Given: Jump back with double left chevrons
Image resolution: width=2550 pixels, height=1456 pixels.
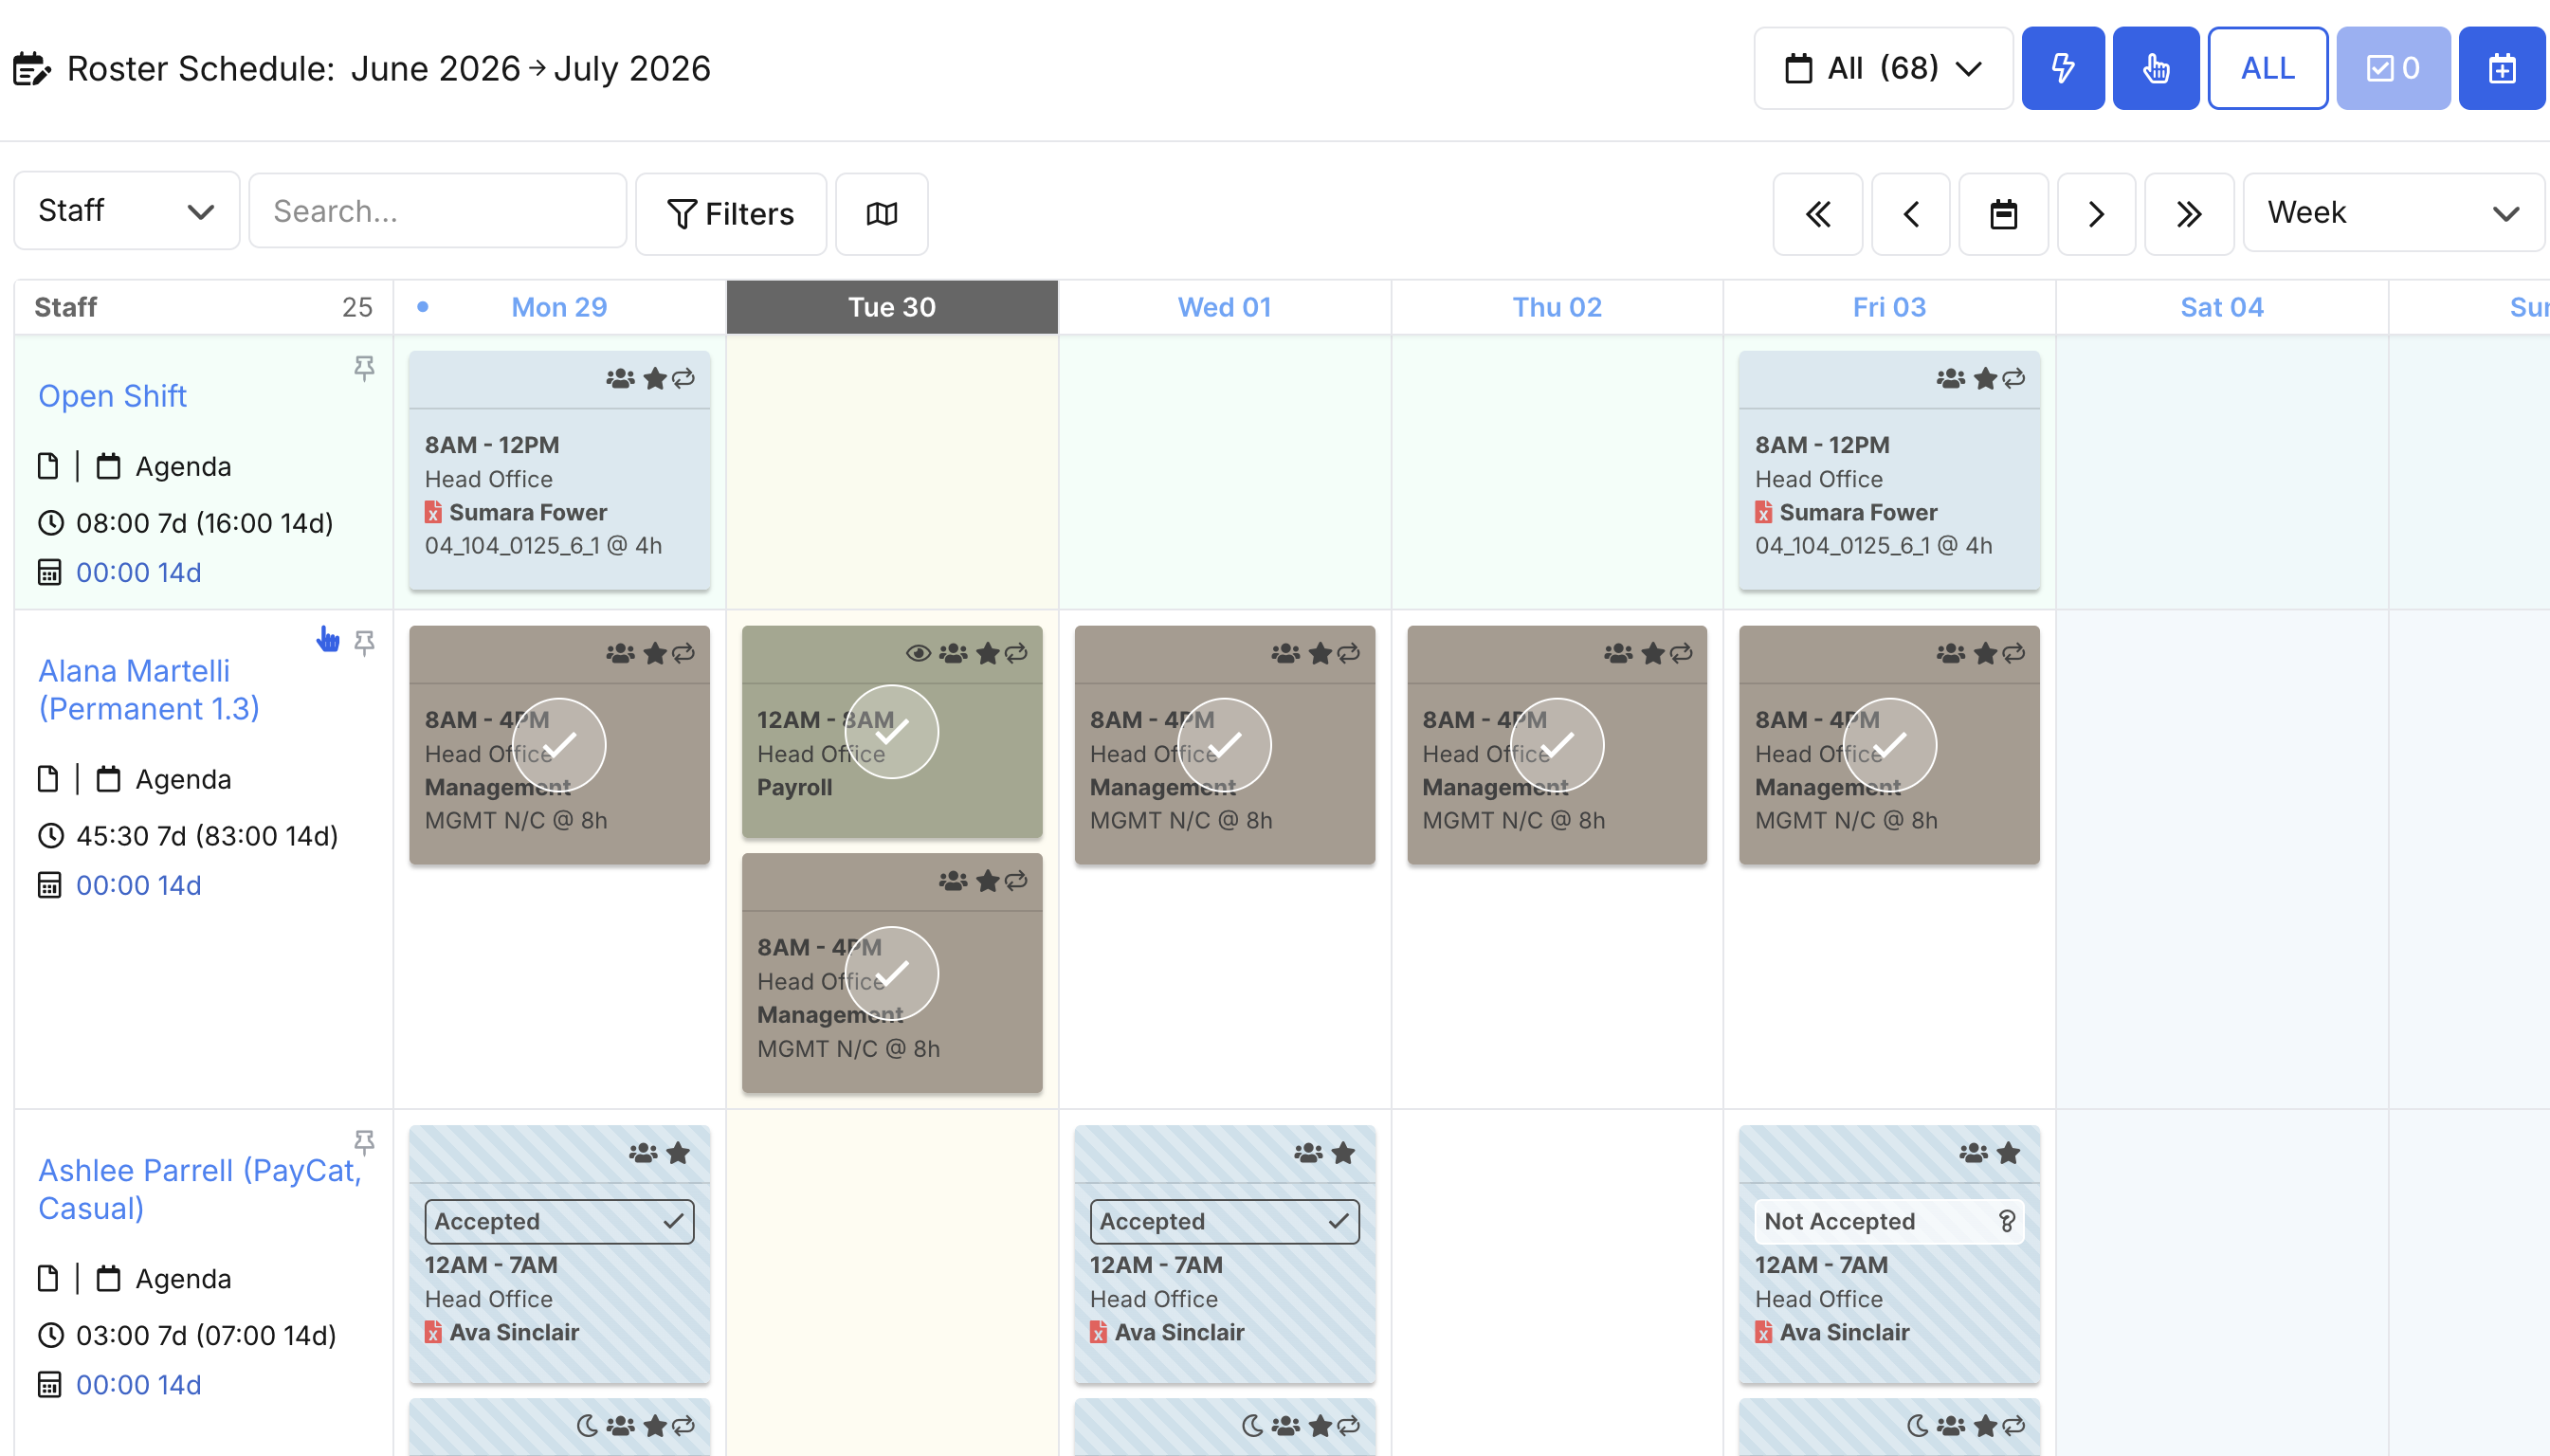Looking at the screenshot, I should 1817,213.
